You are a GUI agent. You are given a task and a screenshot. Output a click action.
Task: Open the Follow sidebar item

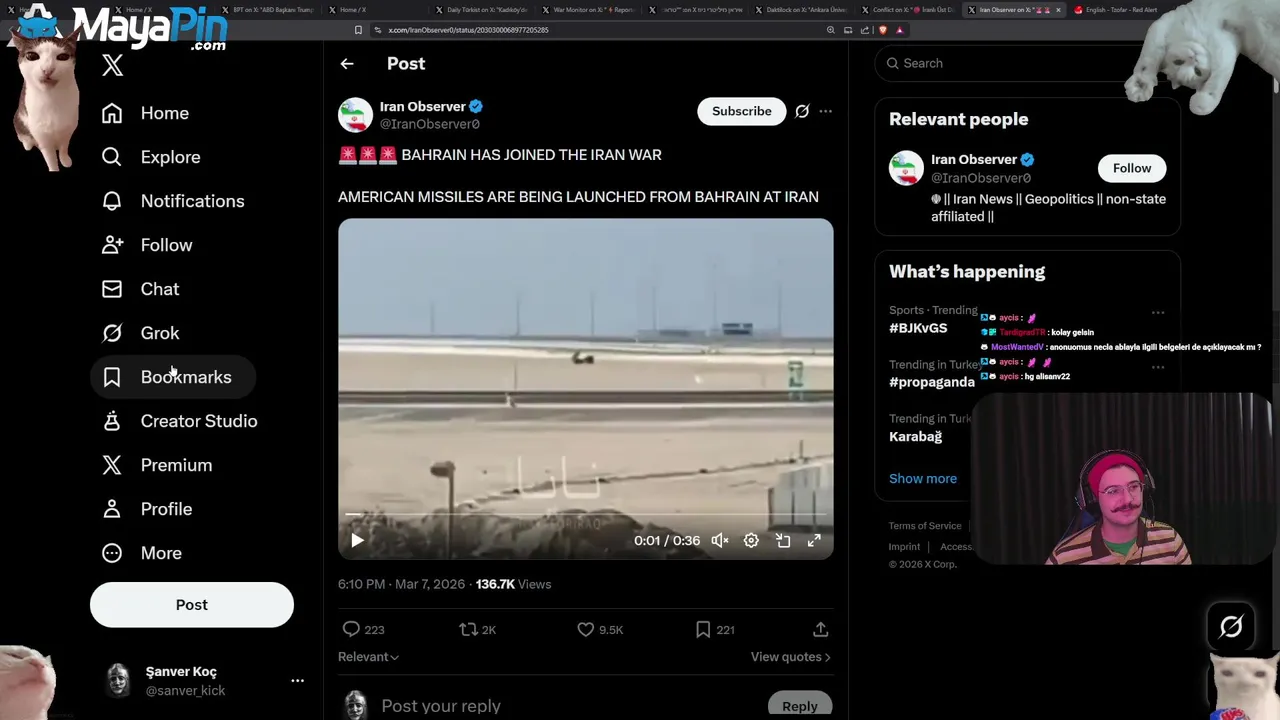pos(147,245)
